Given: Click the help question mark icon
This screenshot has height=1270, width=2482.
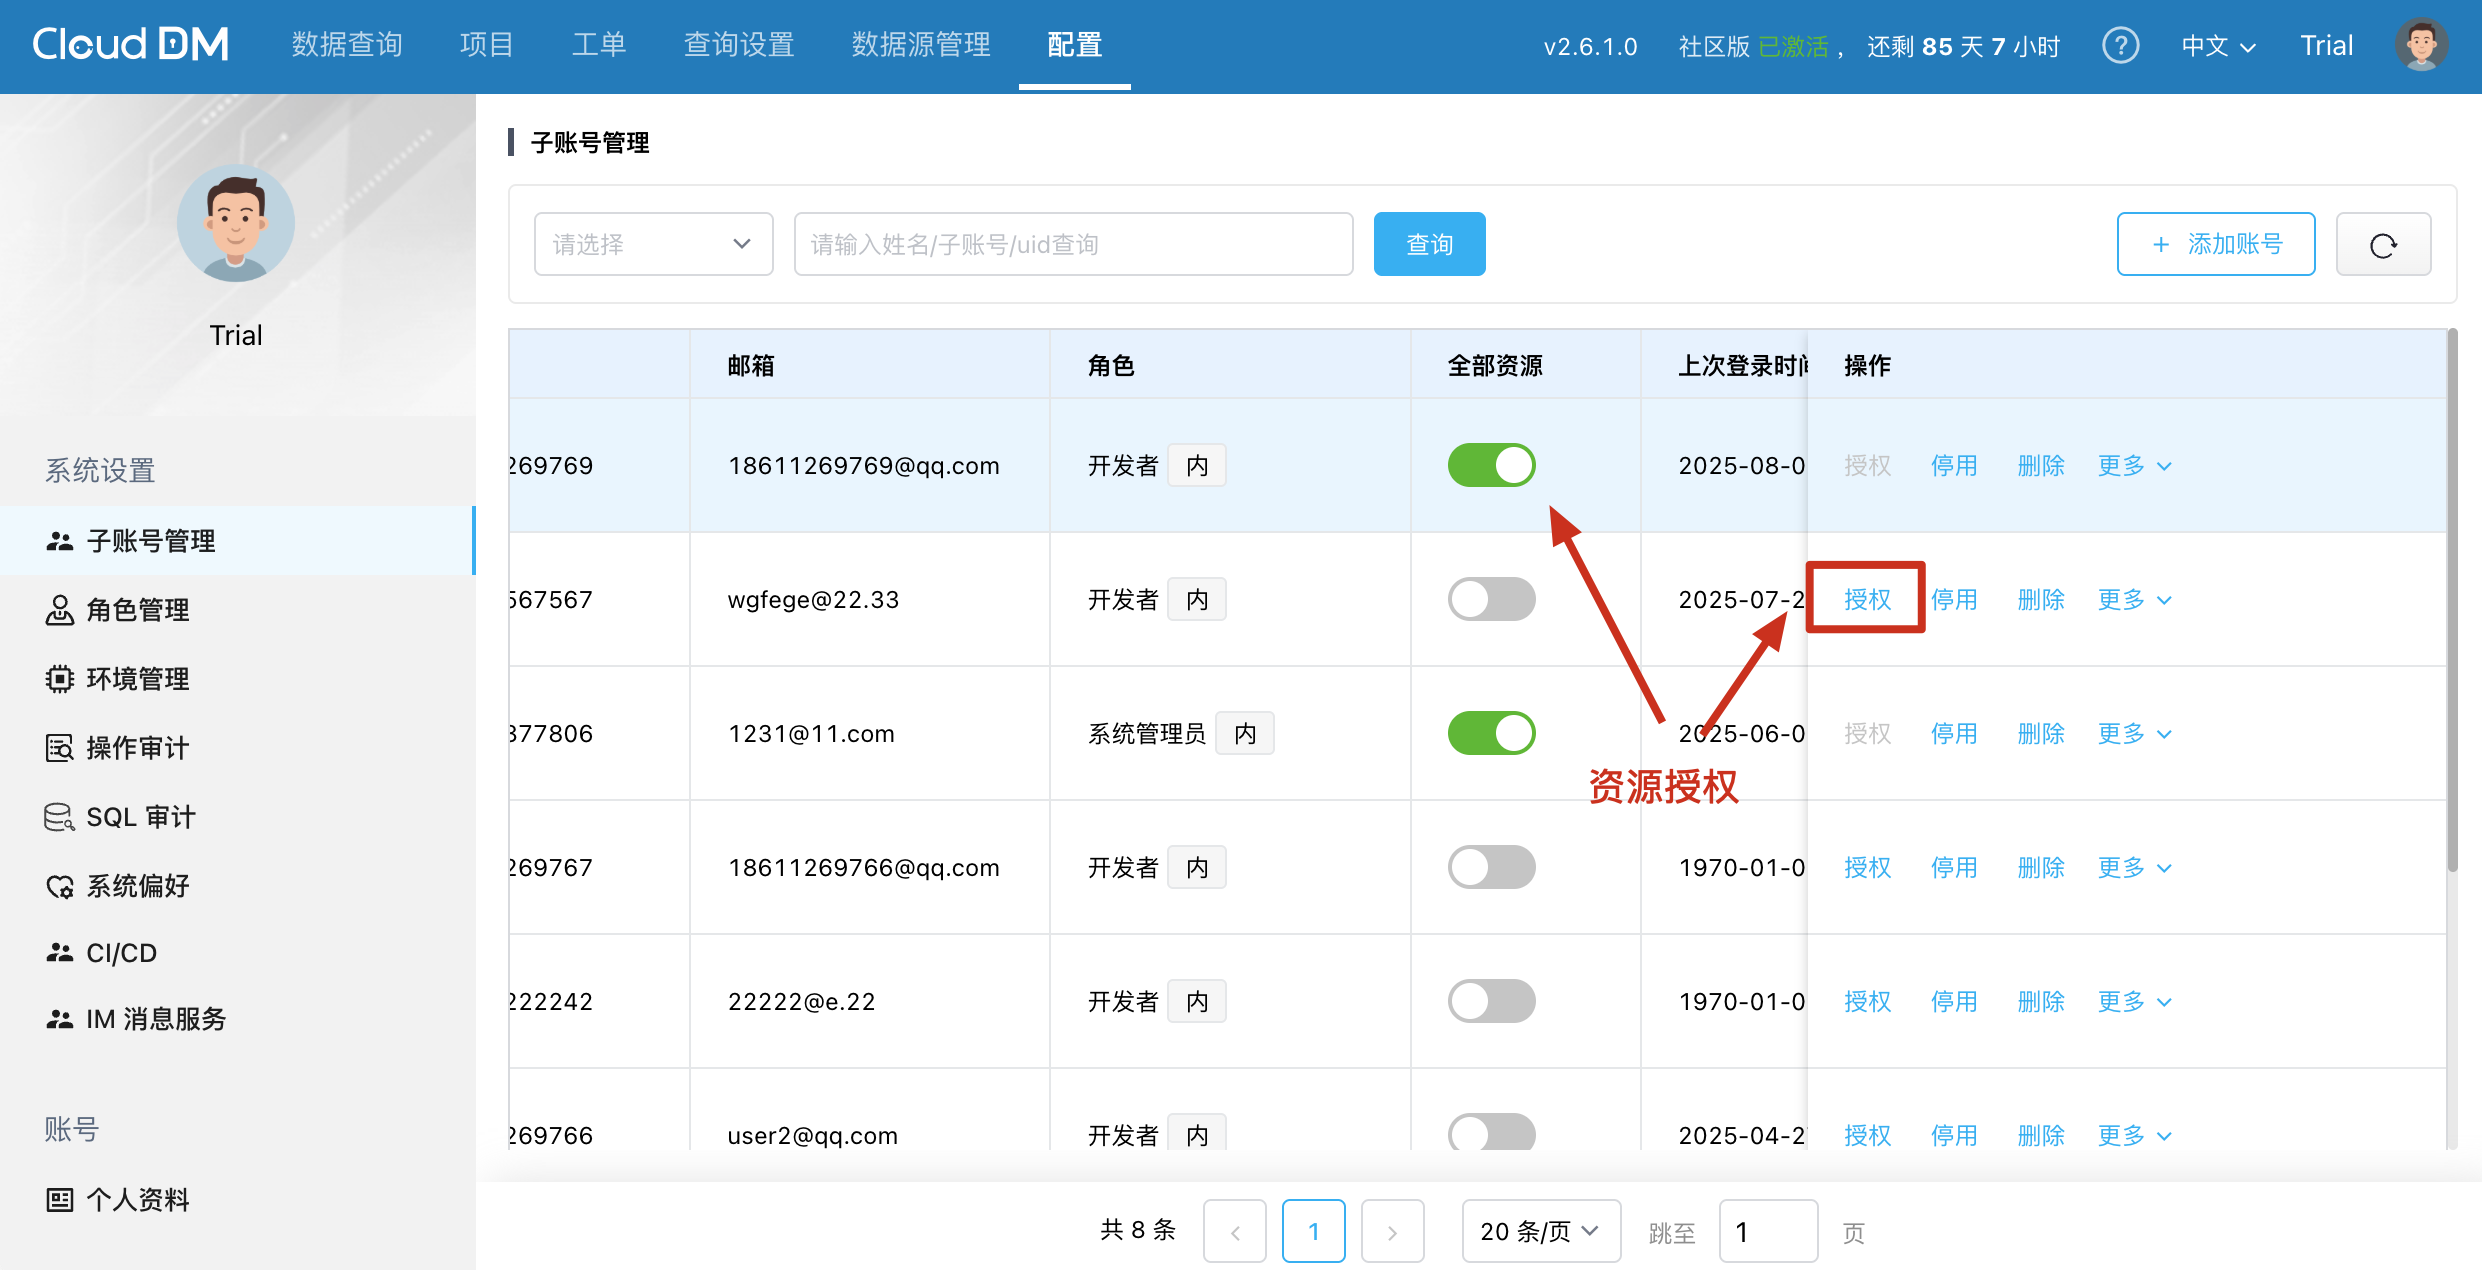Looking at the screenshot, I should (2120, 46).
